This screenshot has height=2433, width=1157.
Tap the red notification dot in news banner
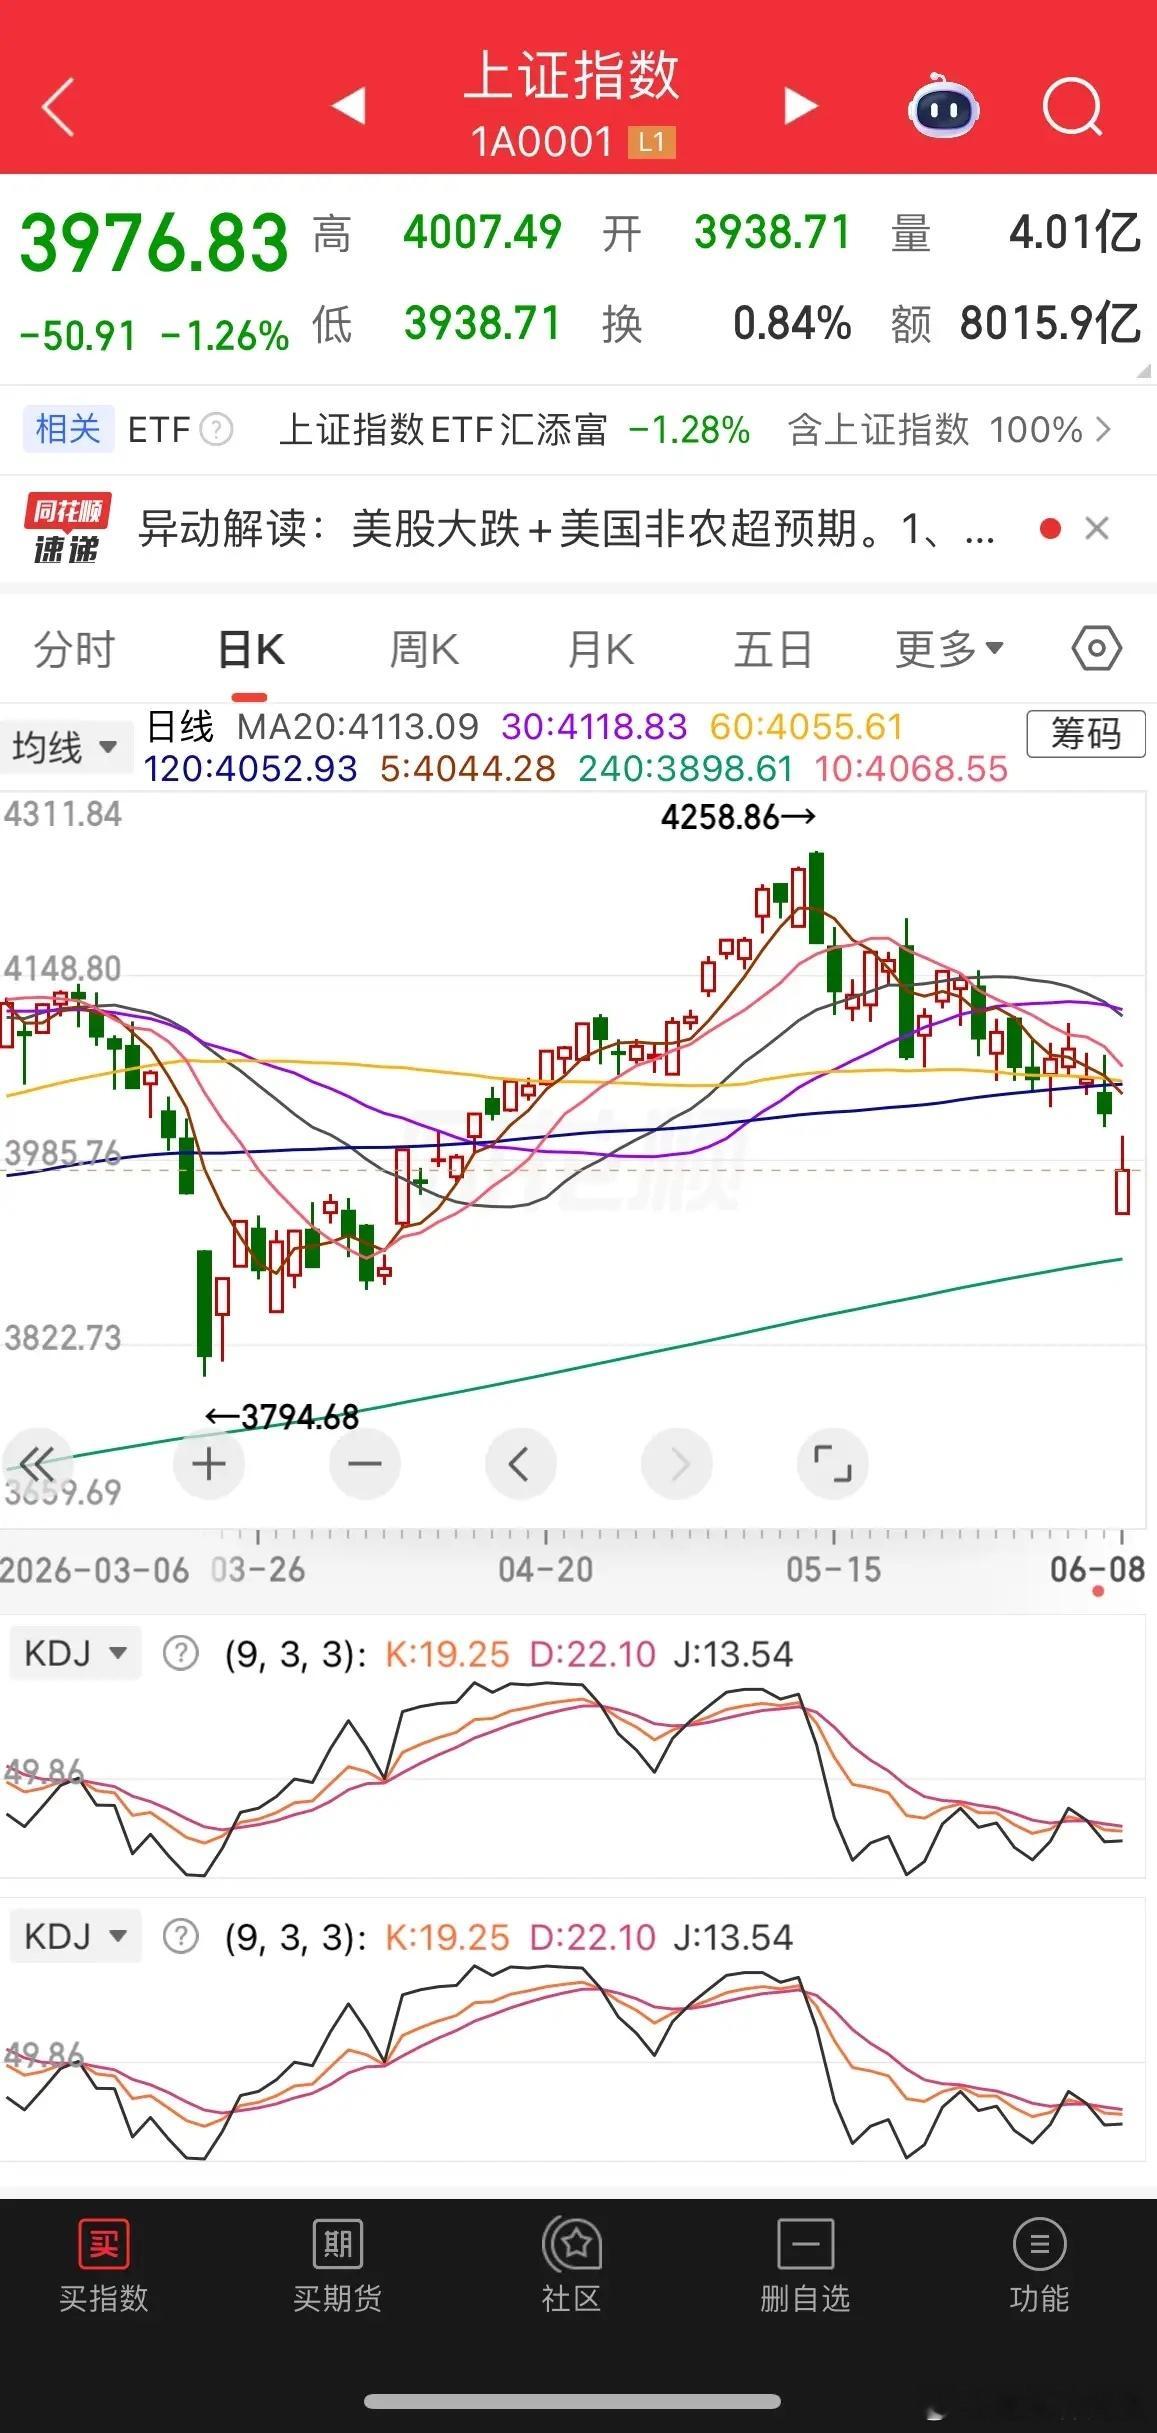point(1050,528)
